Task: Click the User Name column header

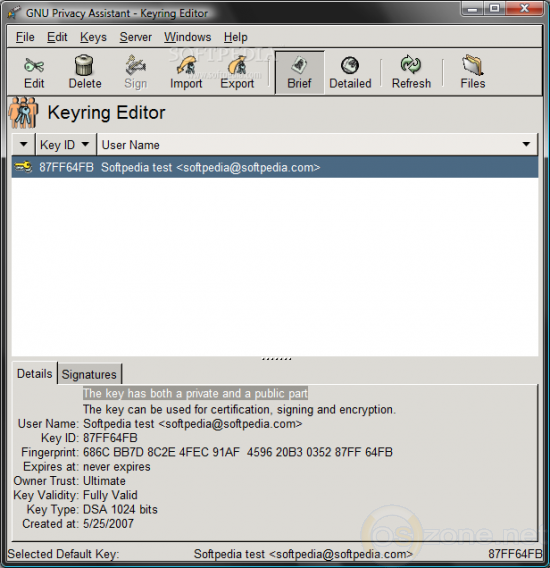Action: tap(317, 145)
